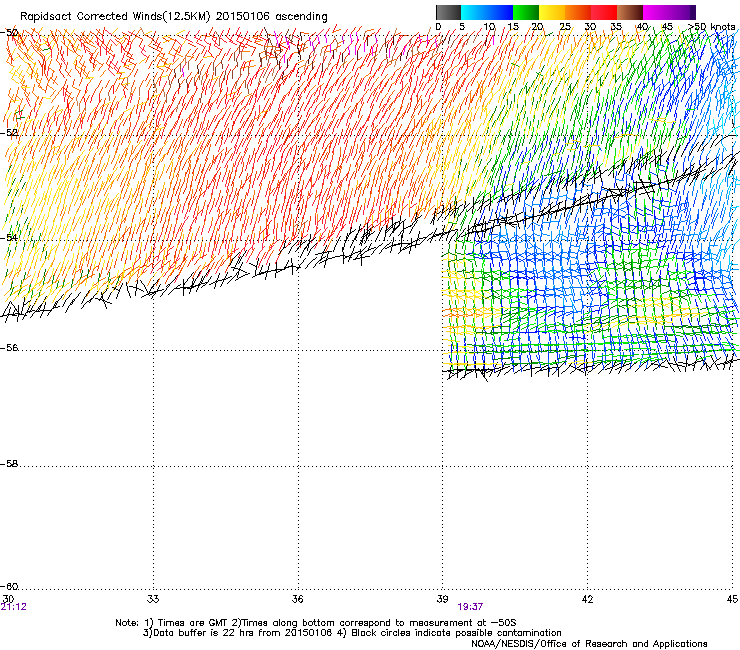Click the -60 latitude axis label
Image resolution: width=740 pixels, height=650 pixels.
(9, 586)
